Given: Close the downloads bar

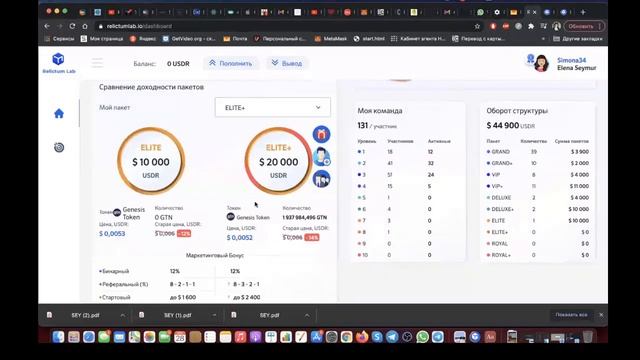Looking at the screenshot, I should coord(601,315).
